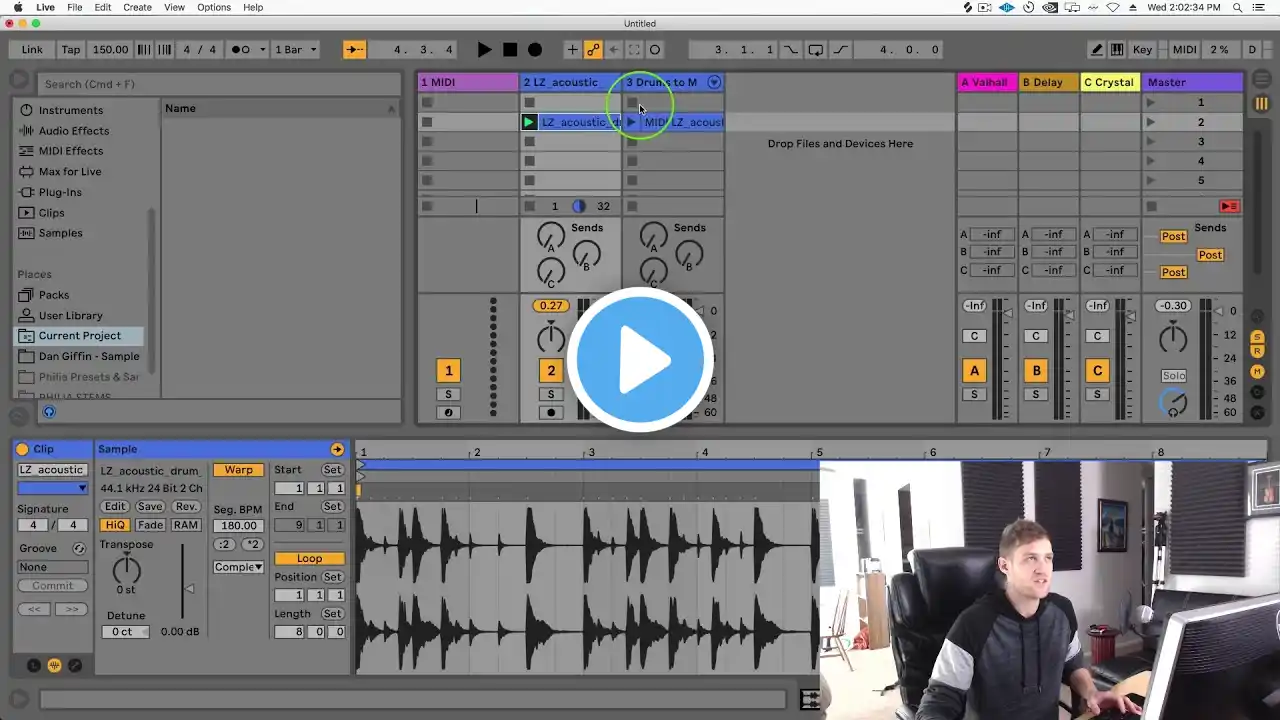Arm track 2 for recording
1280x720 pixels.
click(x=551, y=412)
